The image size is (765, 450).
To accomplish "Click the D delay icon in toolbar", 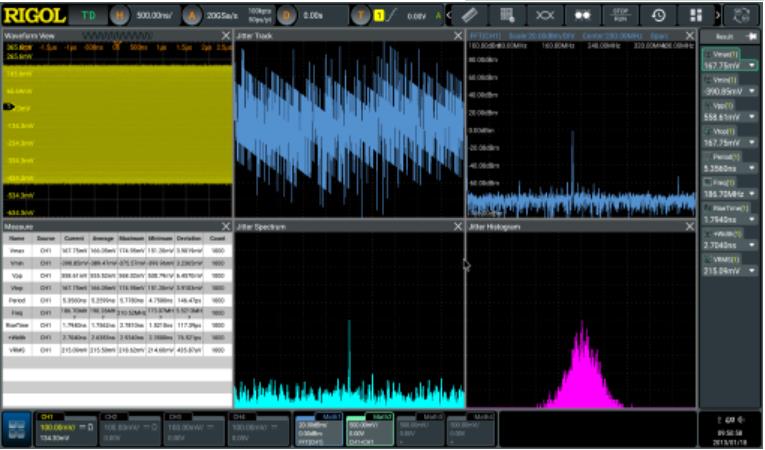I will click(288, 16).
